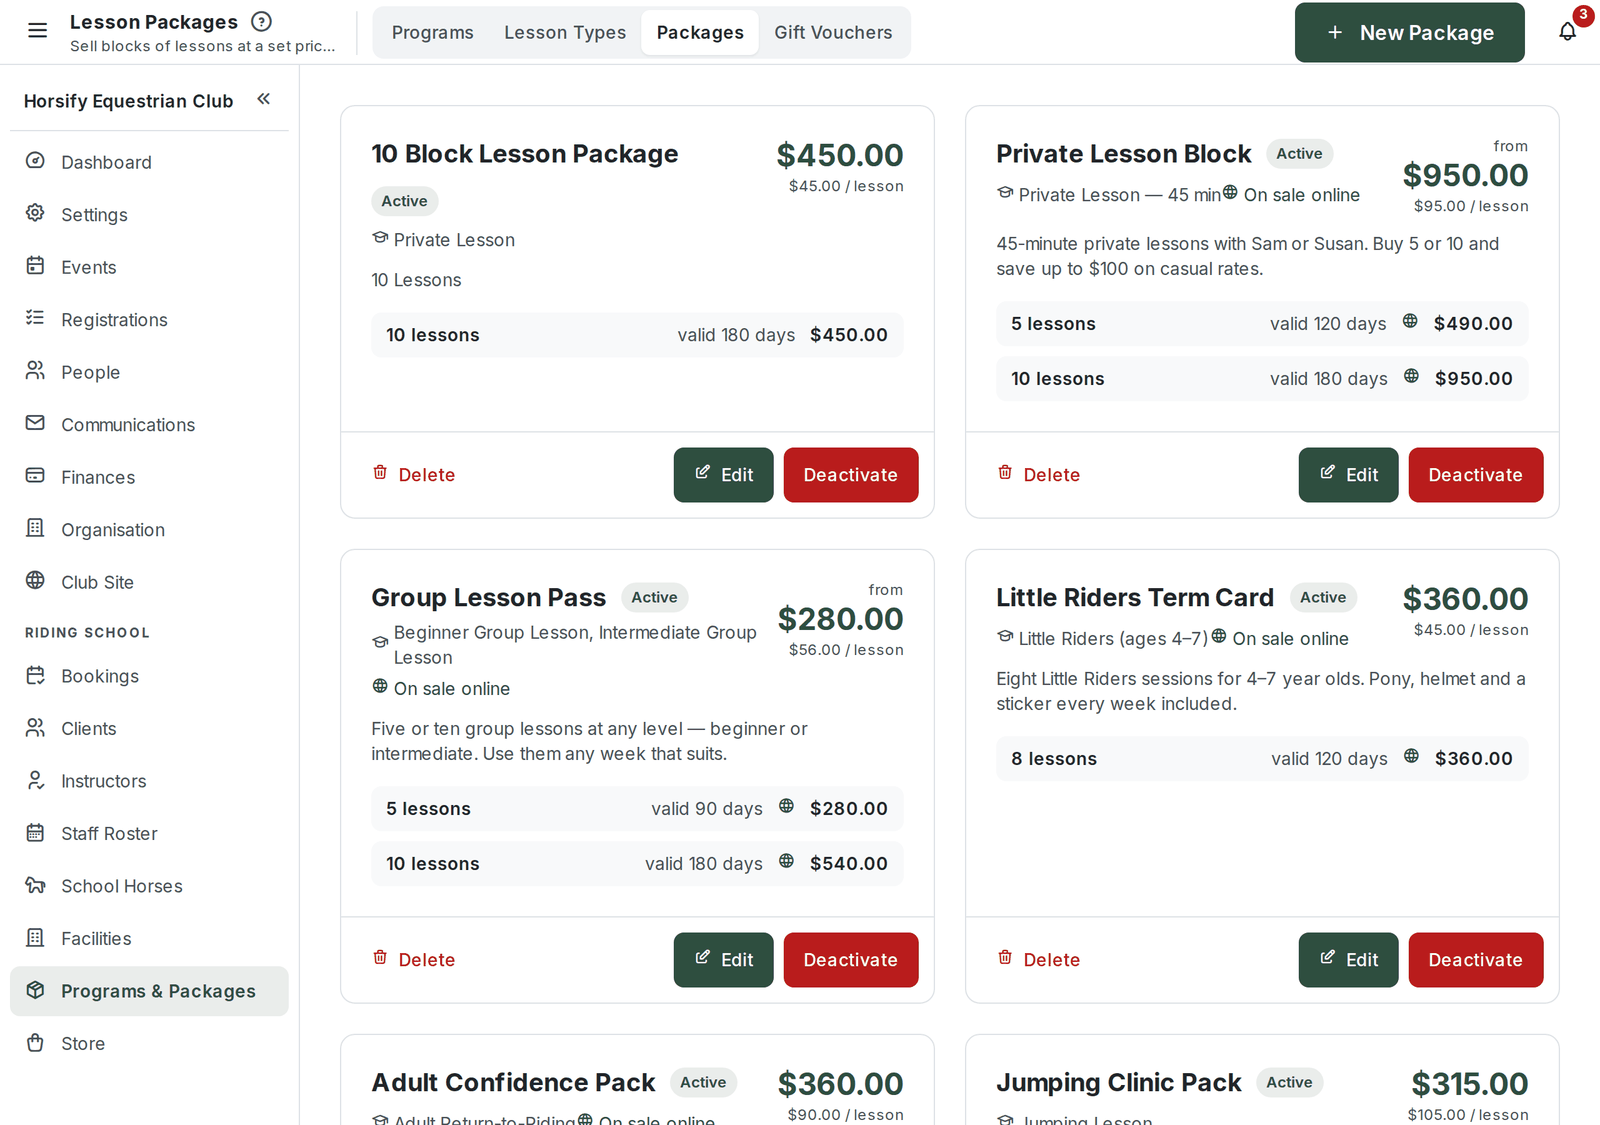Delete the 10 Block Lesson Package

click(x=414, y=475)
